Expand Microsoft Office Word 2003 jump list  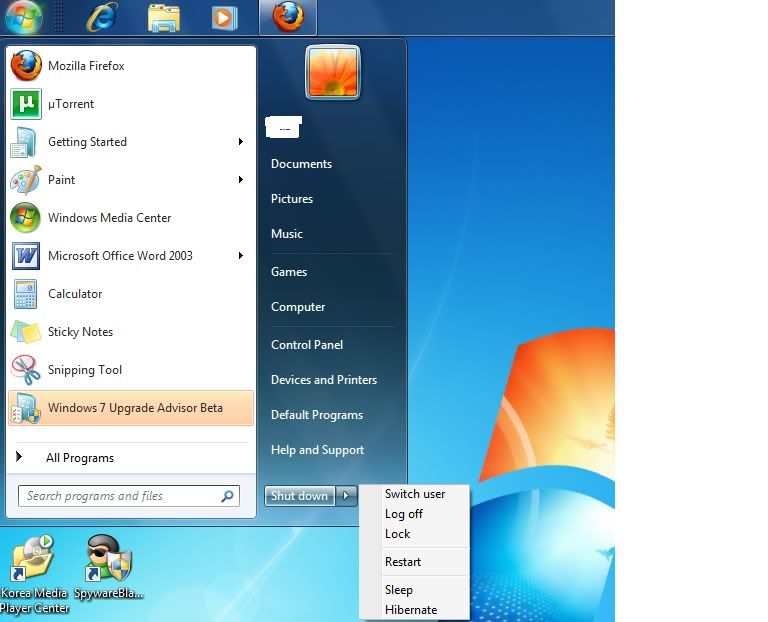(241, 256)
